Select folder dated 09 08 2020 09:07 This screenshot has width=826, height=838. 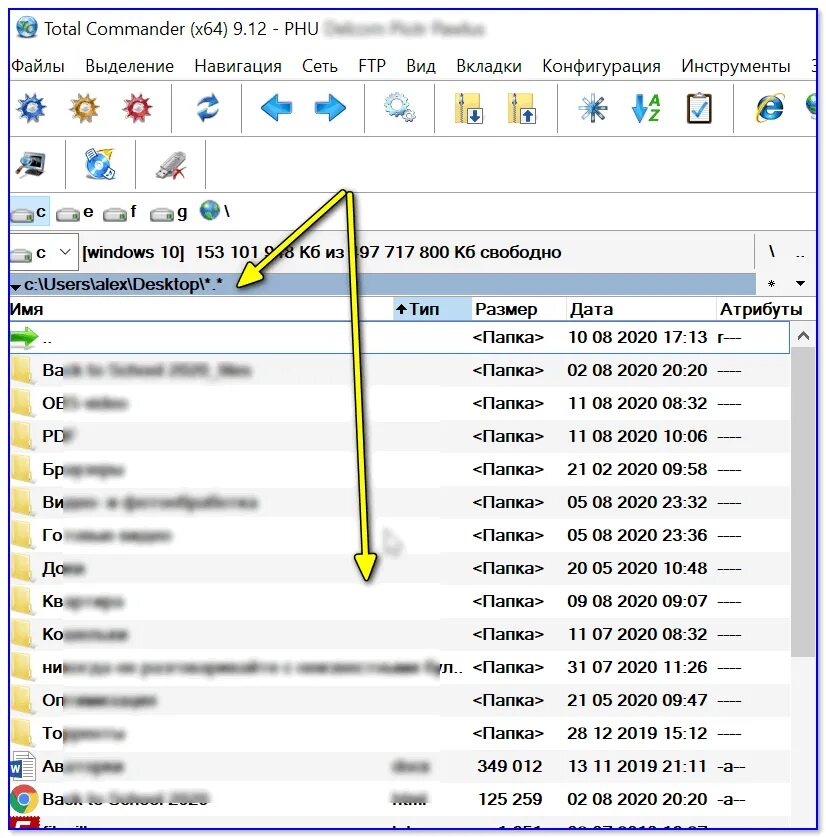click(x=399, y=601)
